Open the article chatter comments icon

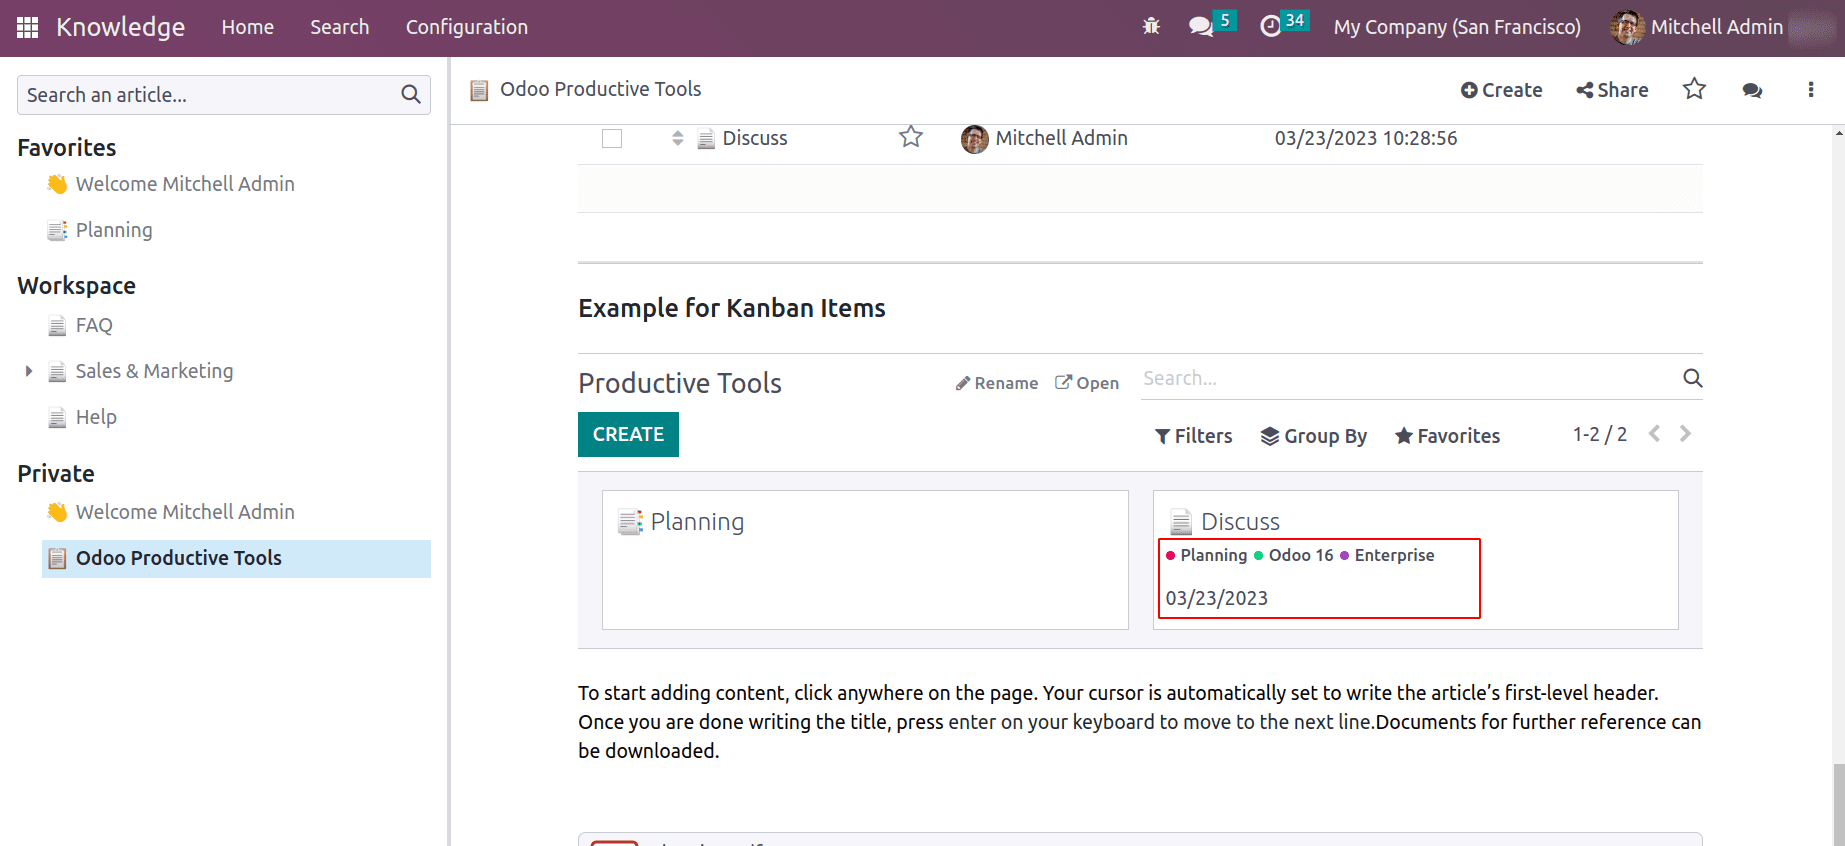[1752, 90]
